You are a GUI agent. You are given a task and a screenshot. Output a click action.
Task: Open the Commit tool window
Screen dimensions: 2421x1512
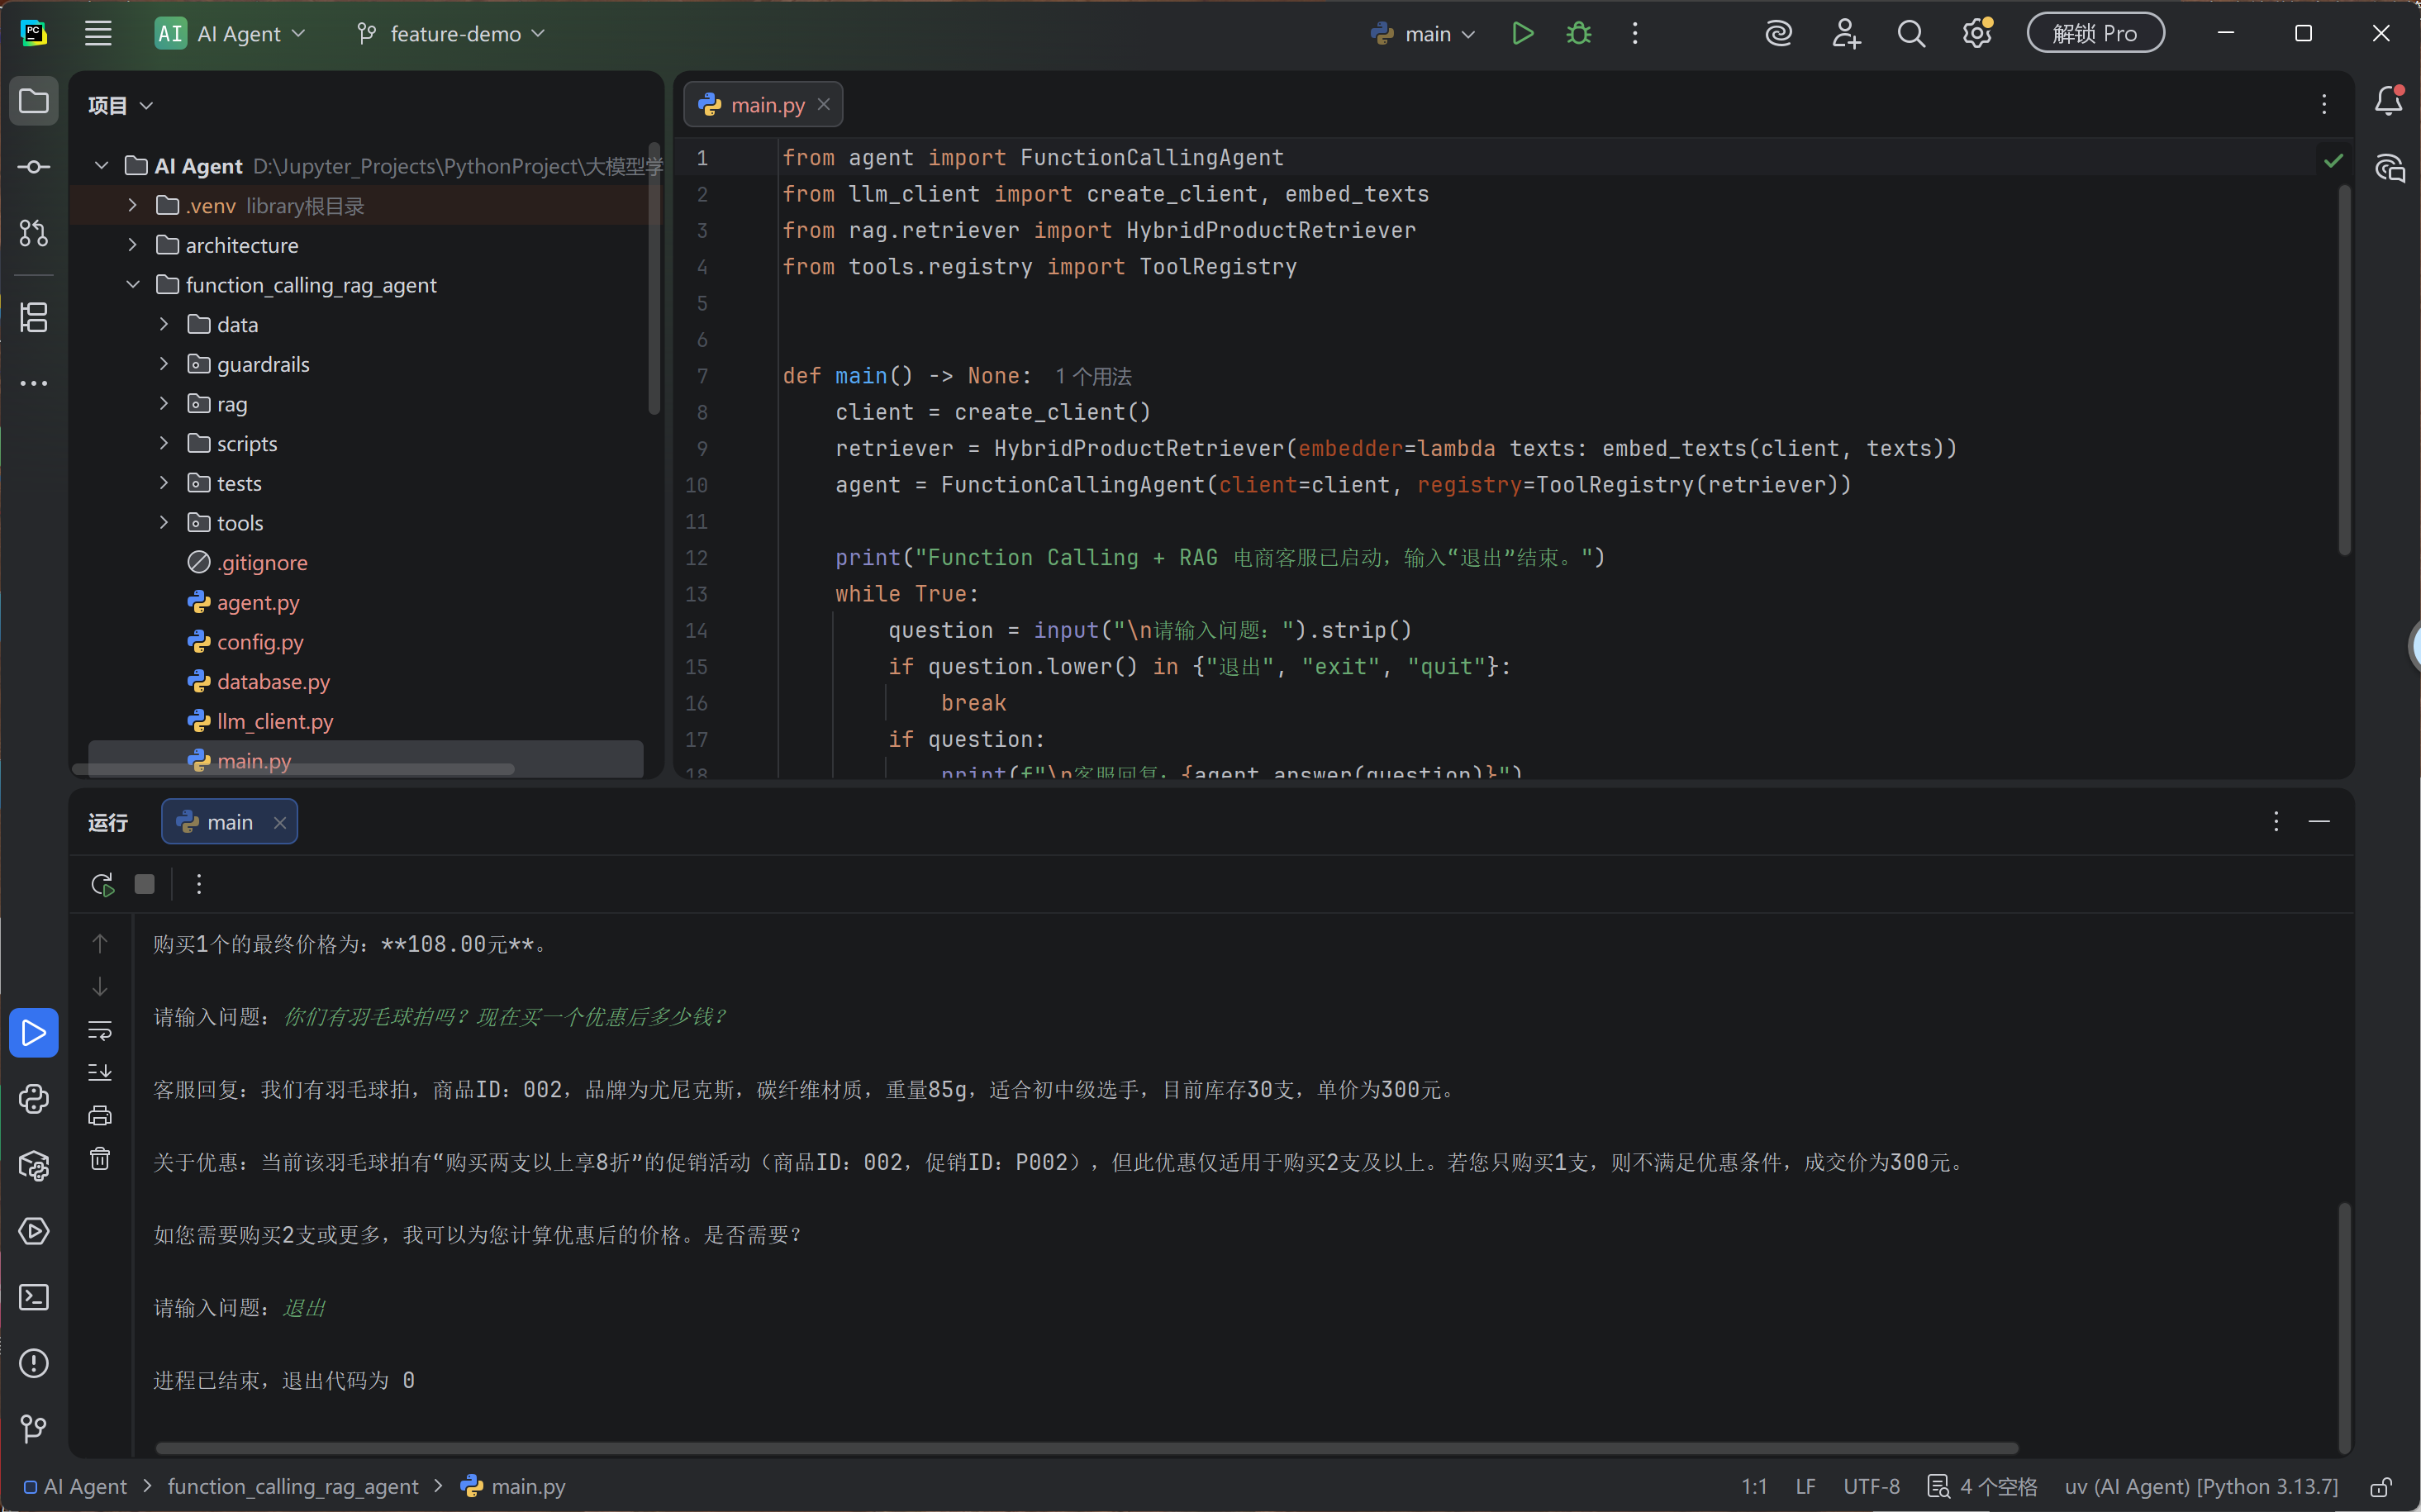34,167
